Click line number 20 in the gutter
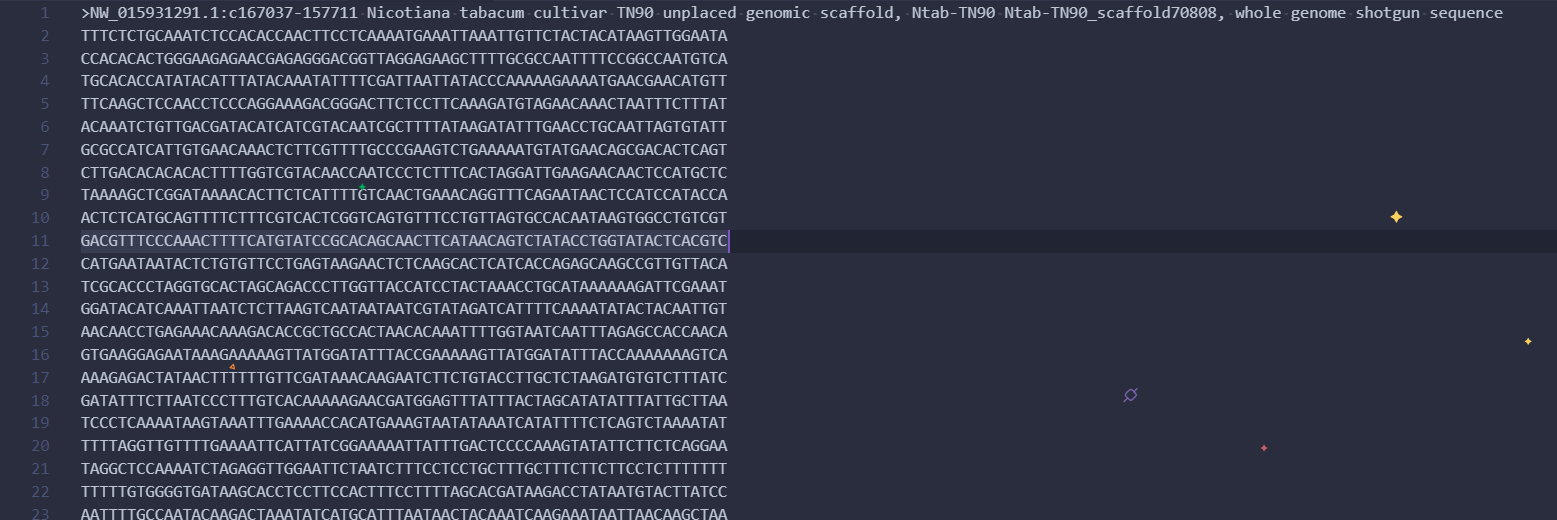The width and height of the screenshot is (1557, 520). pyautogui.click(x=41, y=446)
